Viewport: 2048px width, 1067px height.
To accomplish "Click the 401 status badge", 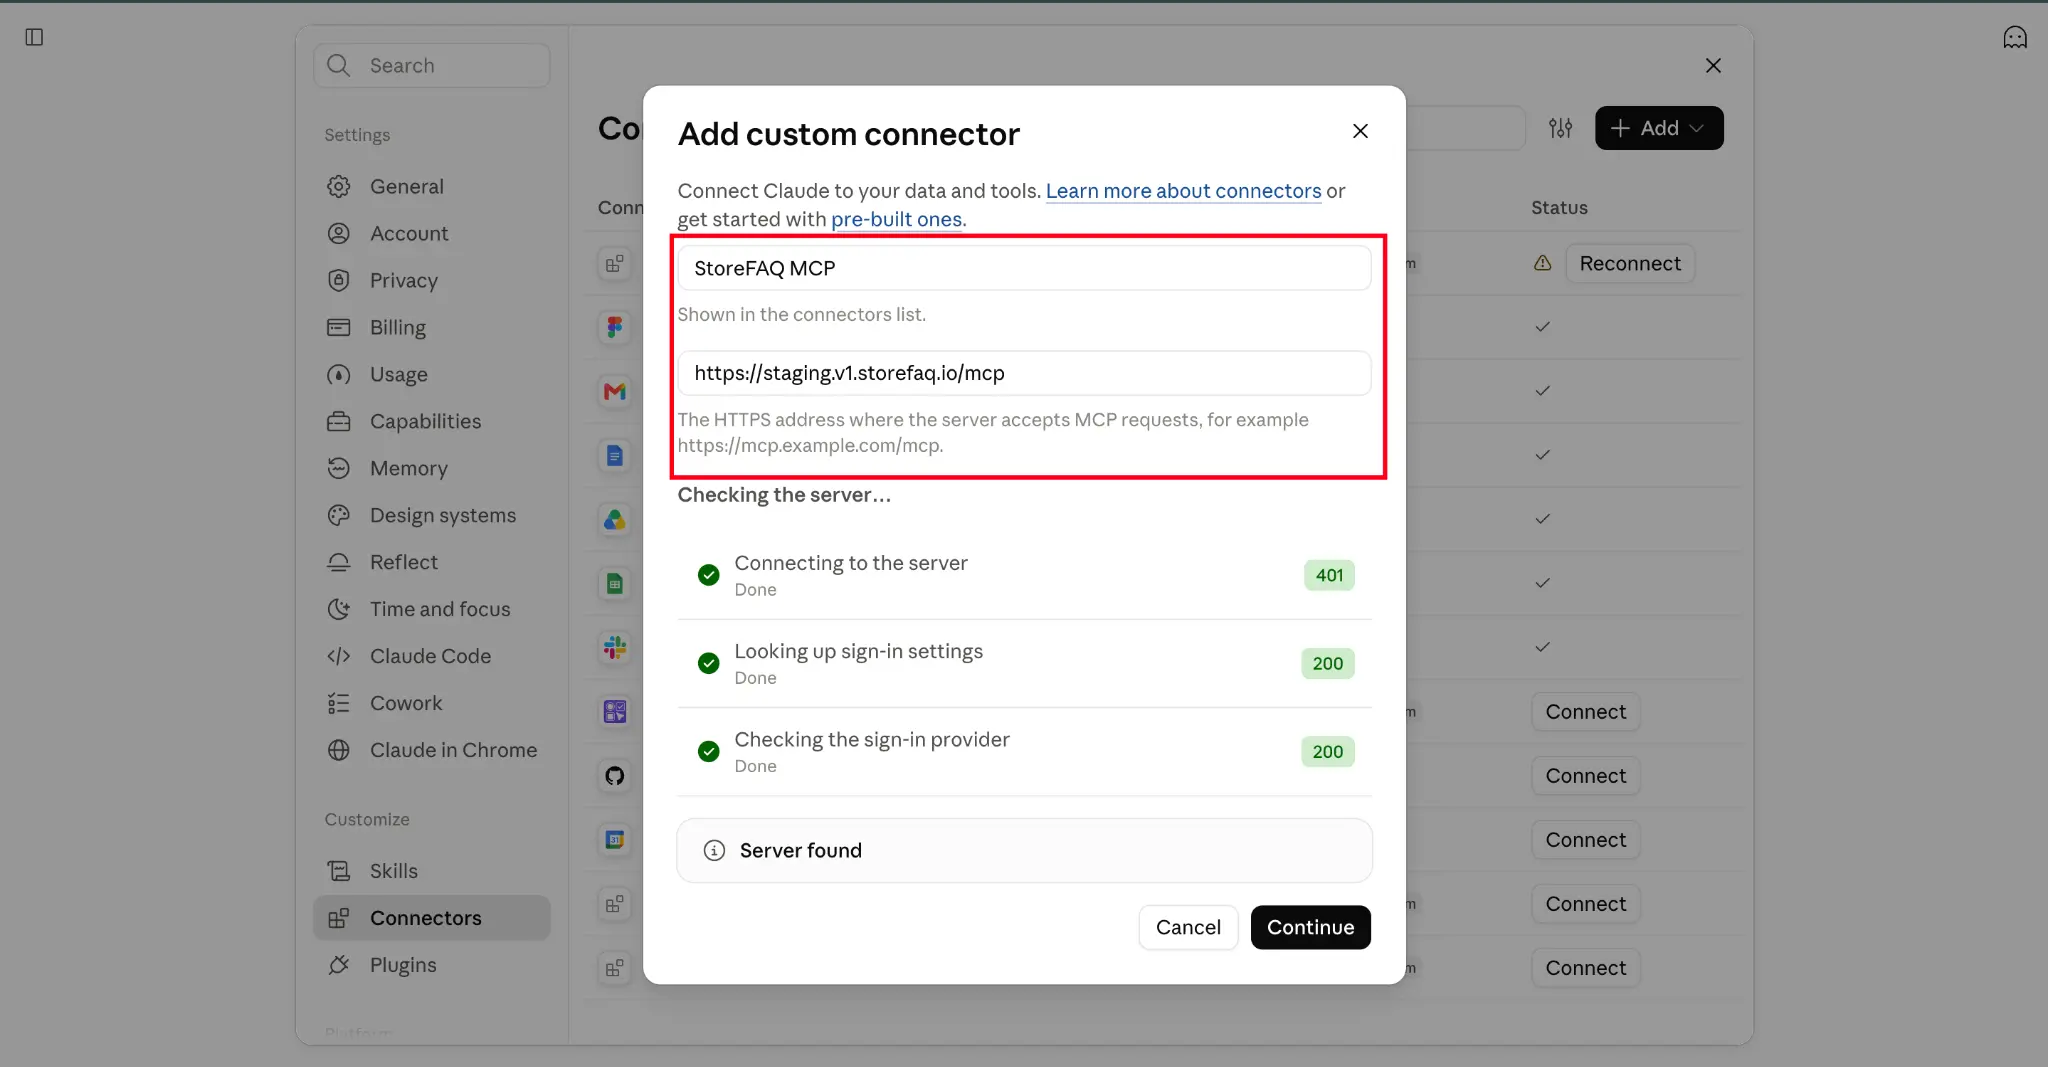I will [x=1329, y=575].
